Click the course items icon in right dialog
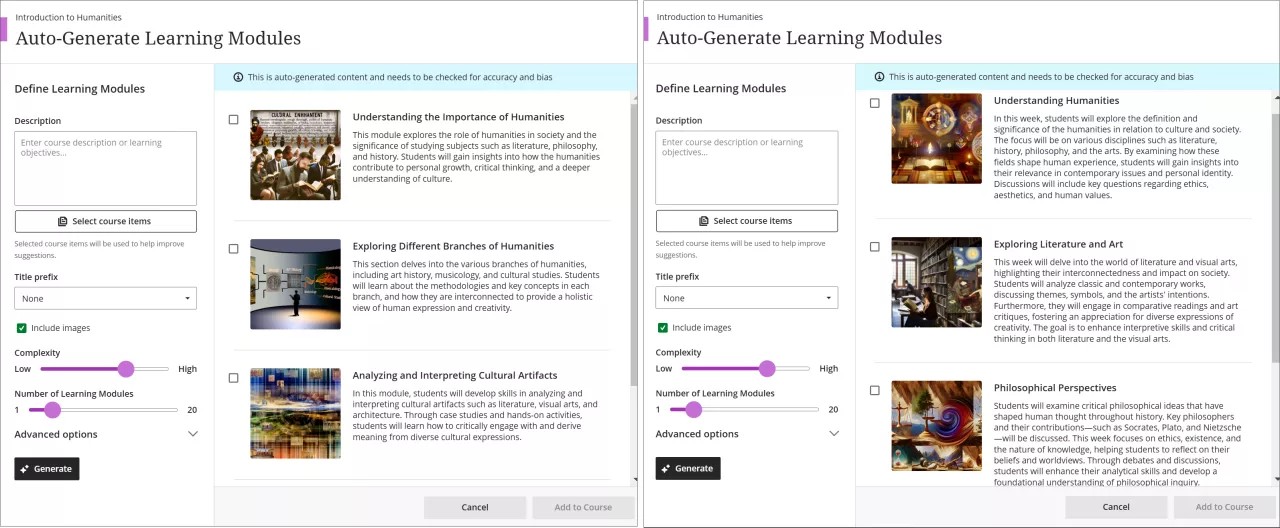 pyautogui.click(x=703, y=221)
